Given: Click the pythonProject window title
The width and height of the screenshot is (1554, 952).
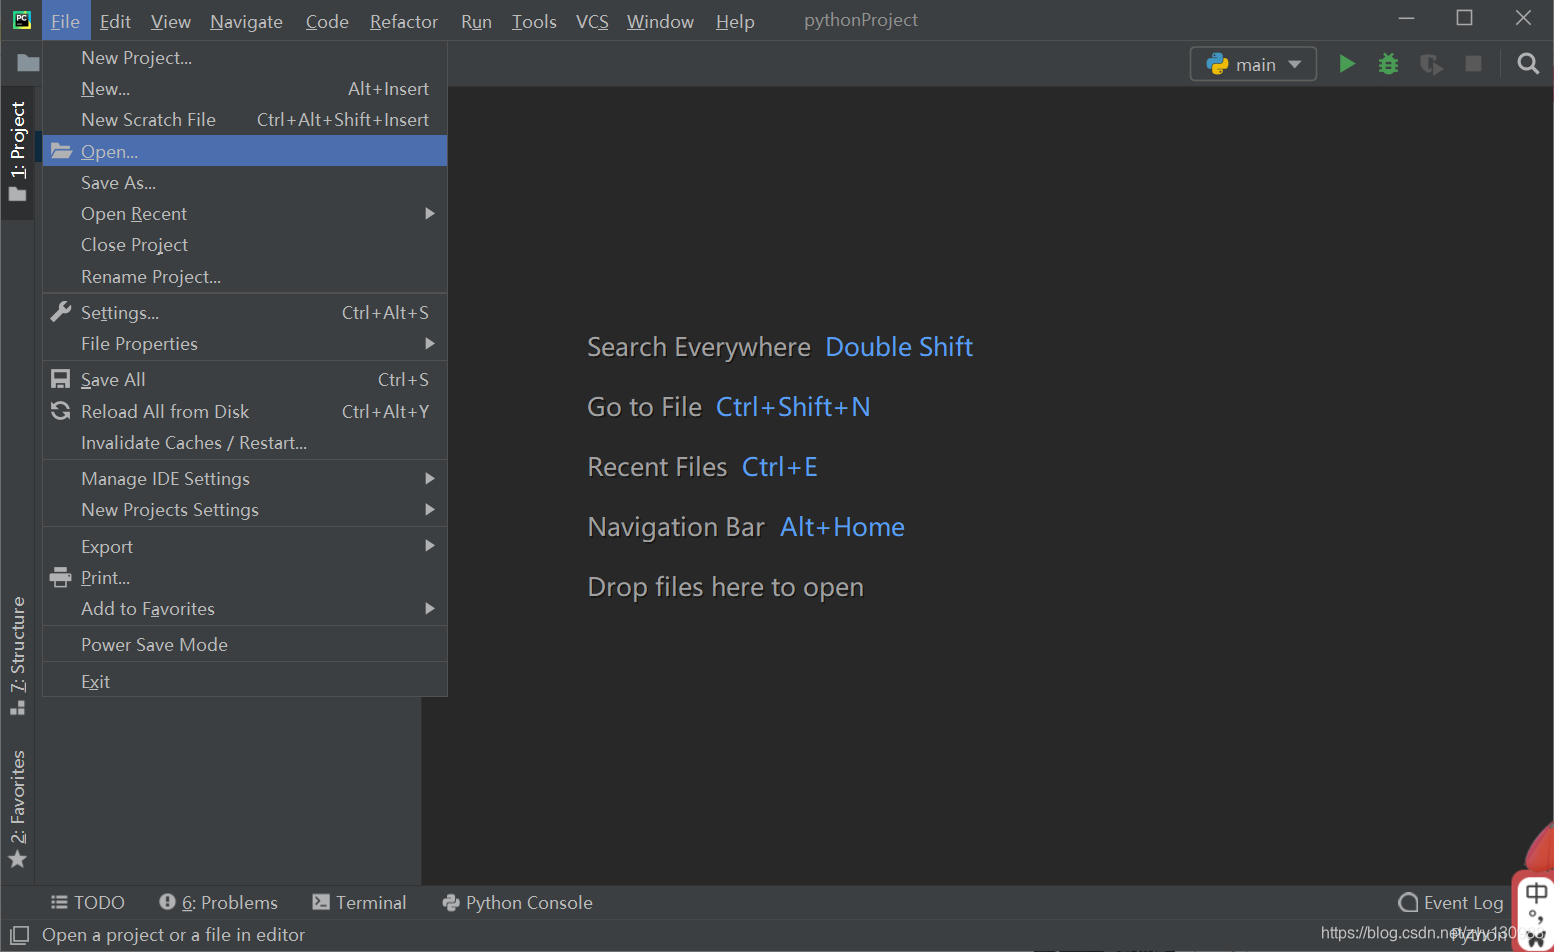Looking at the screenshot, I should pos(861,20).
